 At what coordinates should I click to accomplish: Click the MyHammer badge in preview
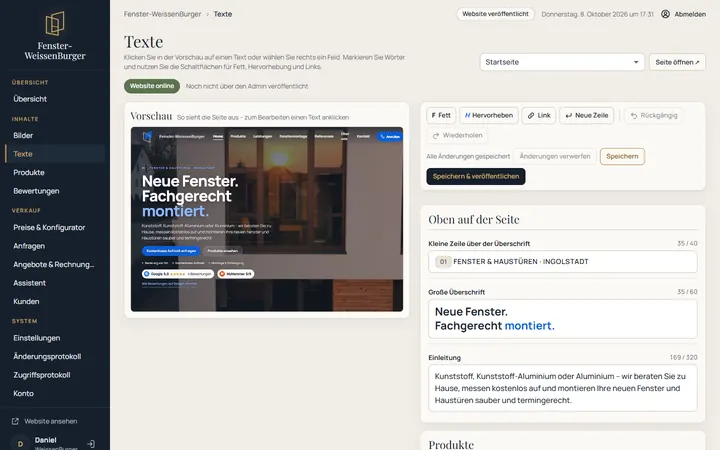click(236, 274)
